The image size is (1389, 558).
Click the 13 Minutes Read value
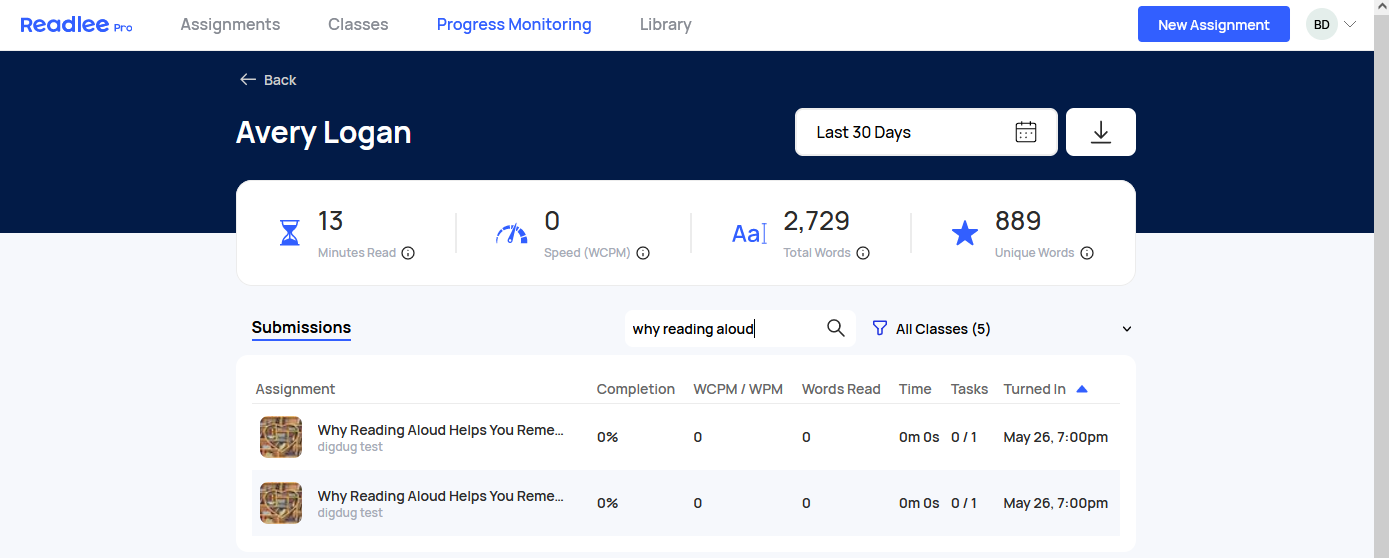[x=330, y=221]
